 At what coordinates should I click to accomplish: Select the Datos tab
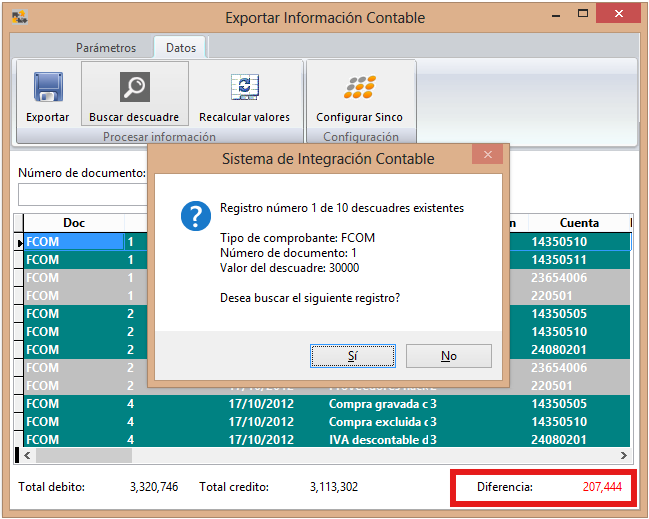pyautogui.click(x=180, y=47)
